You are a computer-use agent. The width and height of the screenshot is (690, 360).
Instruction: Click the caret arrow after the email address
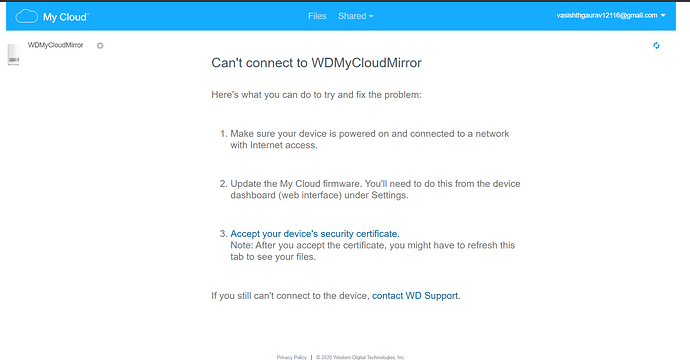pos(663,15)
